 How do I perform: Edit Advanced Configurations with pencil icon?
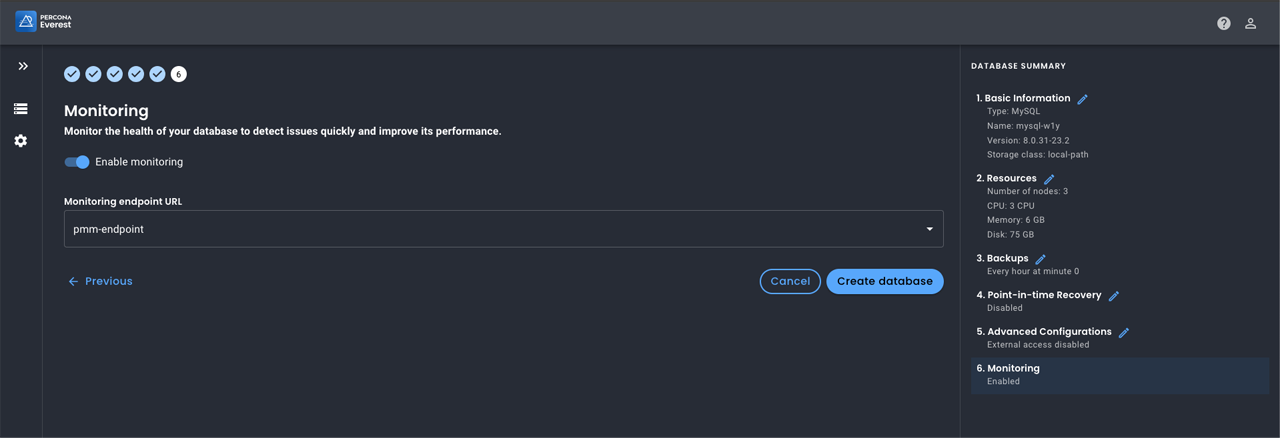pyautogui.click(x=1123, y=333)
